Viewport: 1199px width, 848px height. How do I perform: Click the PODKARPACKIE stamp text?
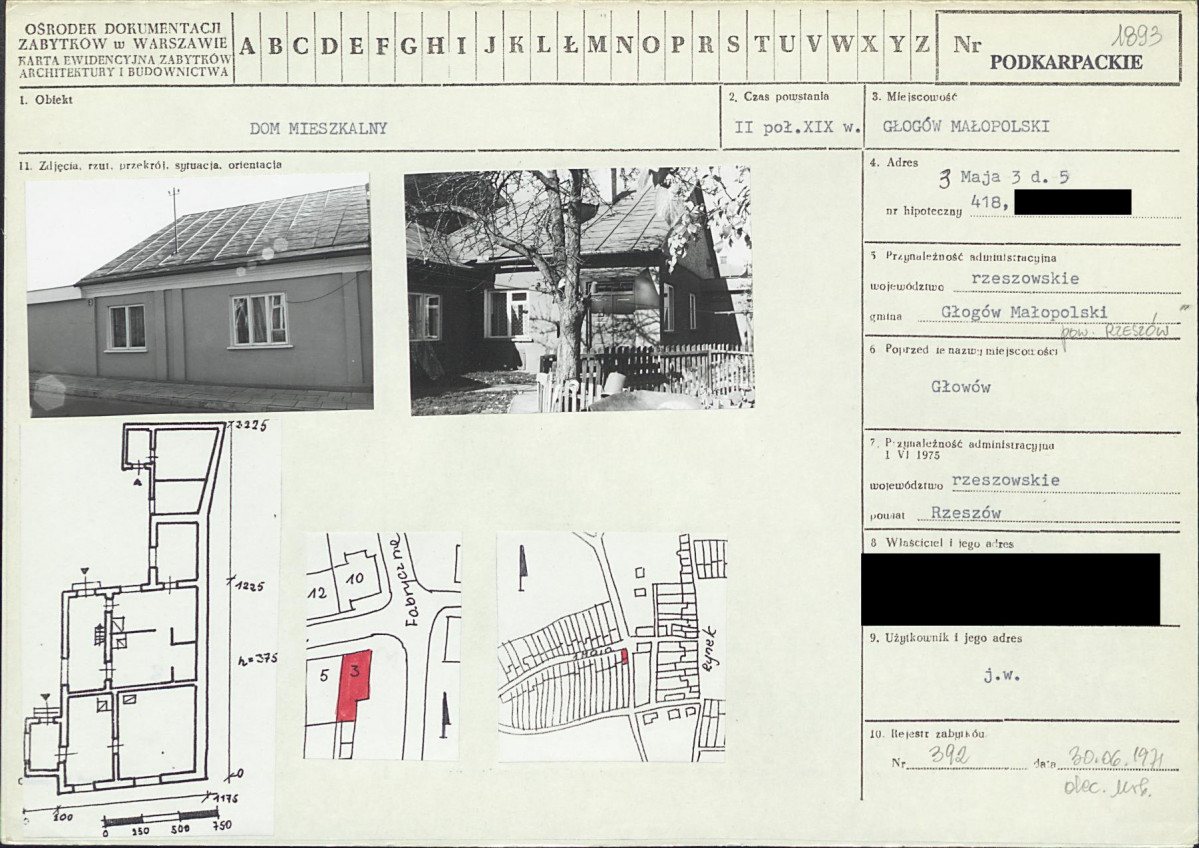[x=1065, y=62]
